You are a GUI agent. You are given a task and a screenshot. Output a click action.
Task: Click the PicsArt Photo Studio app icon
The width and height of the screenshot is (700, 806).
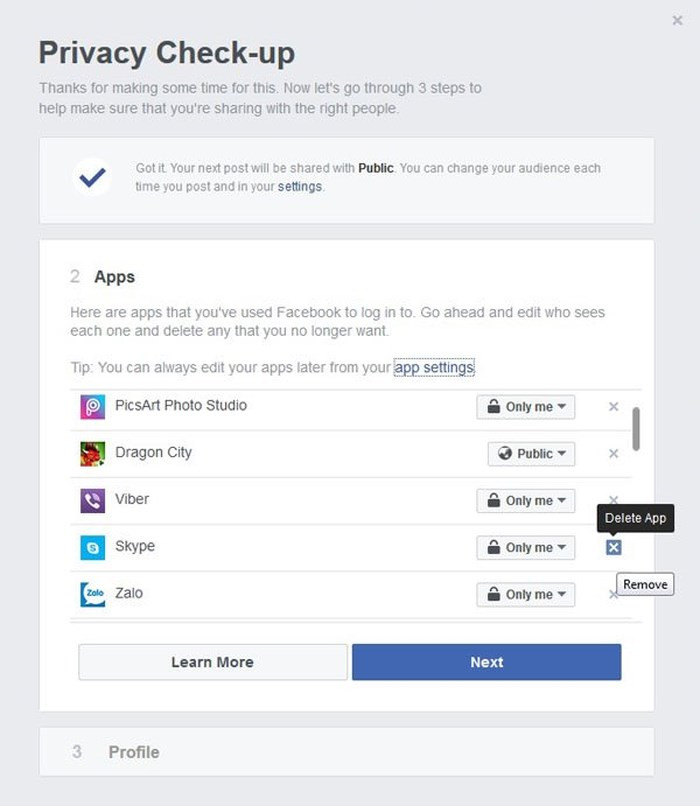click(92, 406)
